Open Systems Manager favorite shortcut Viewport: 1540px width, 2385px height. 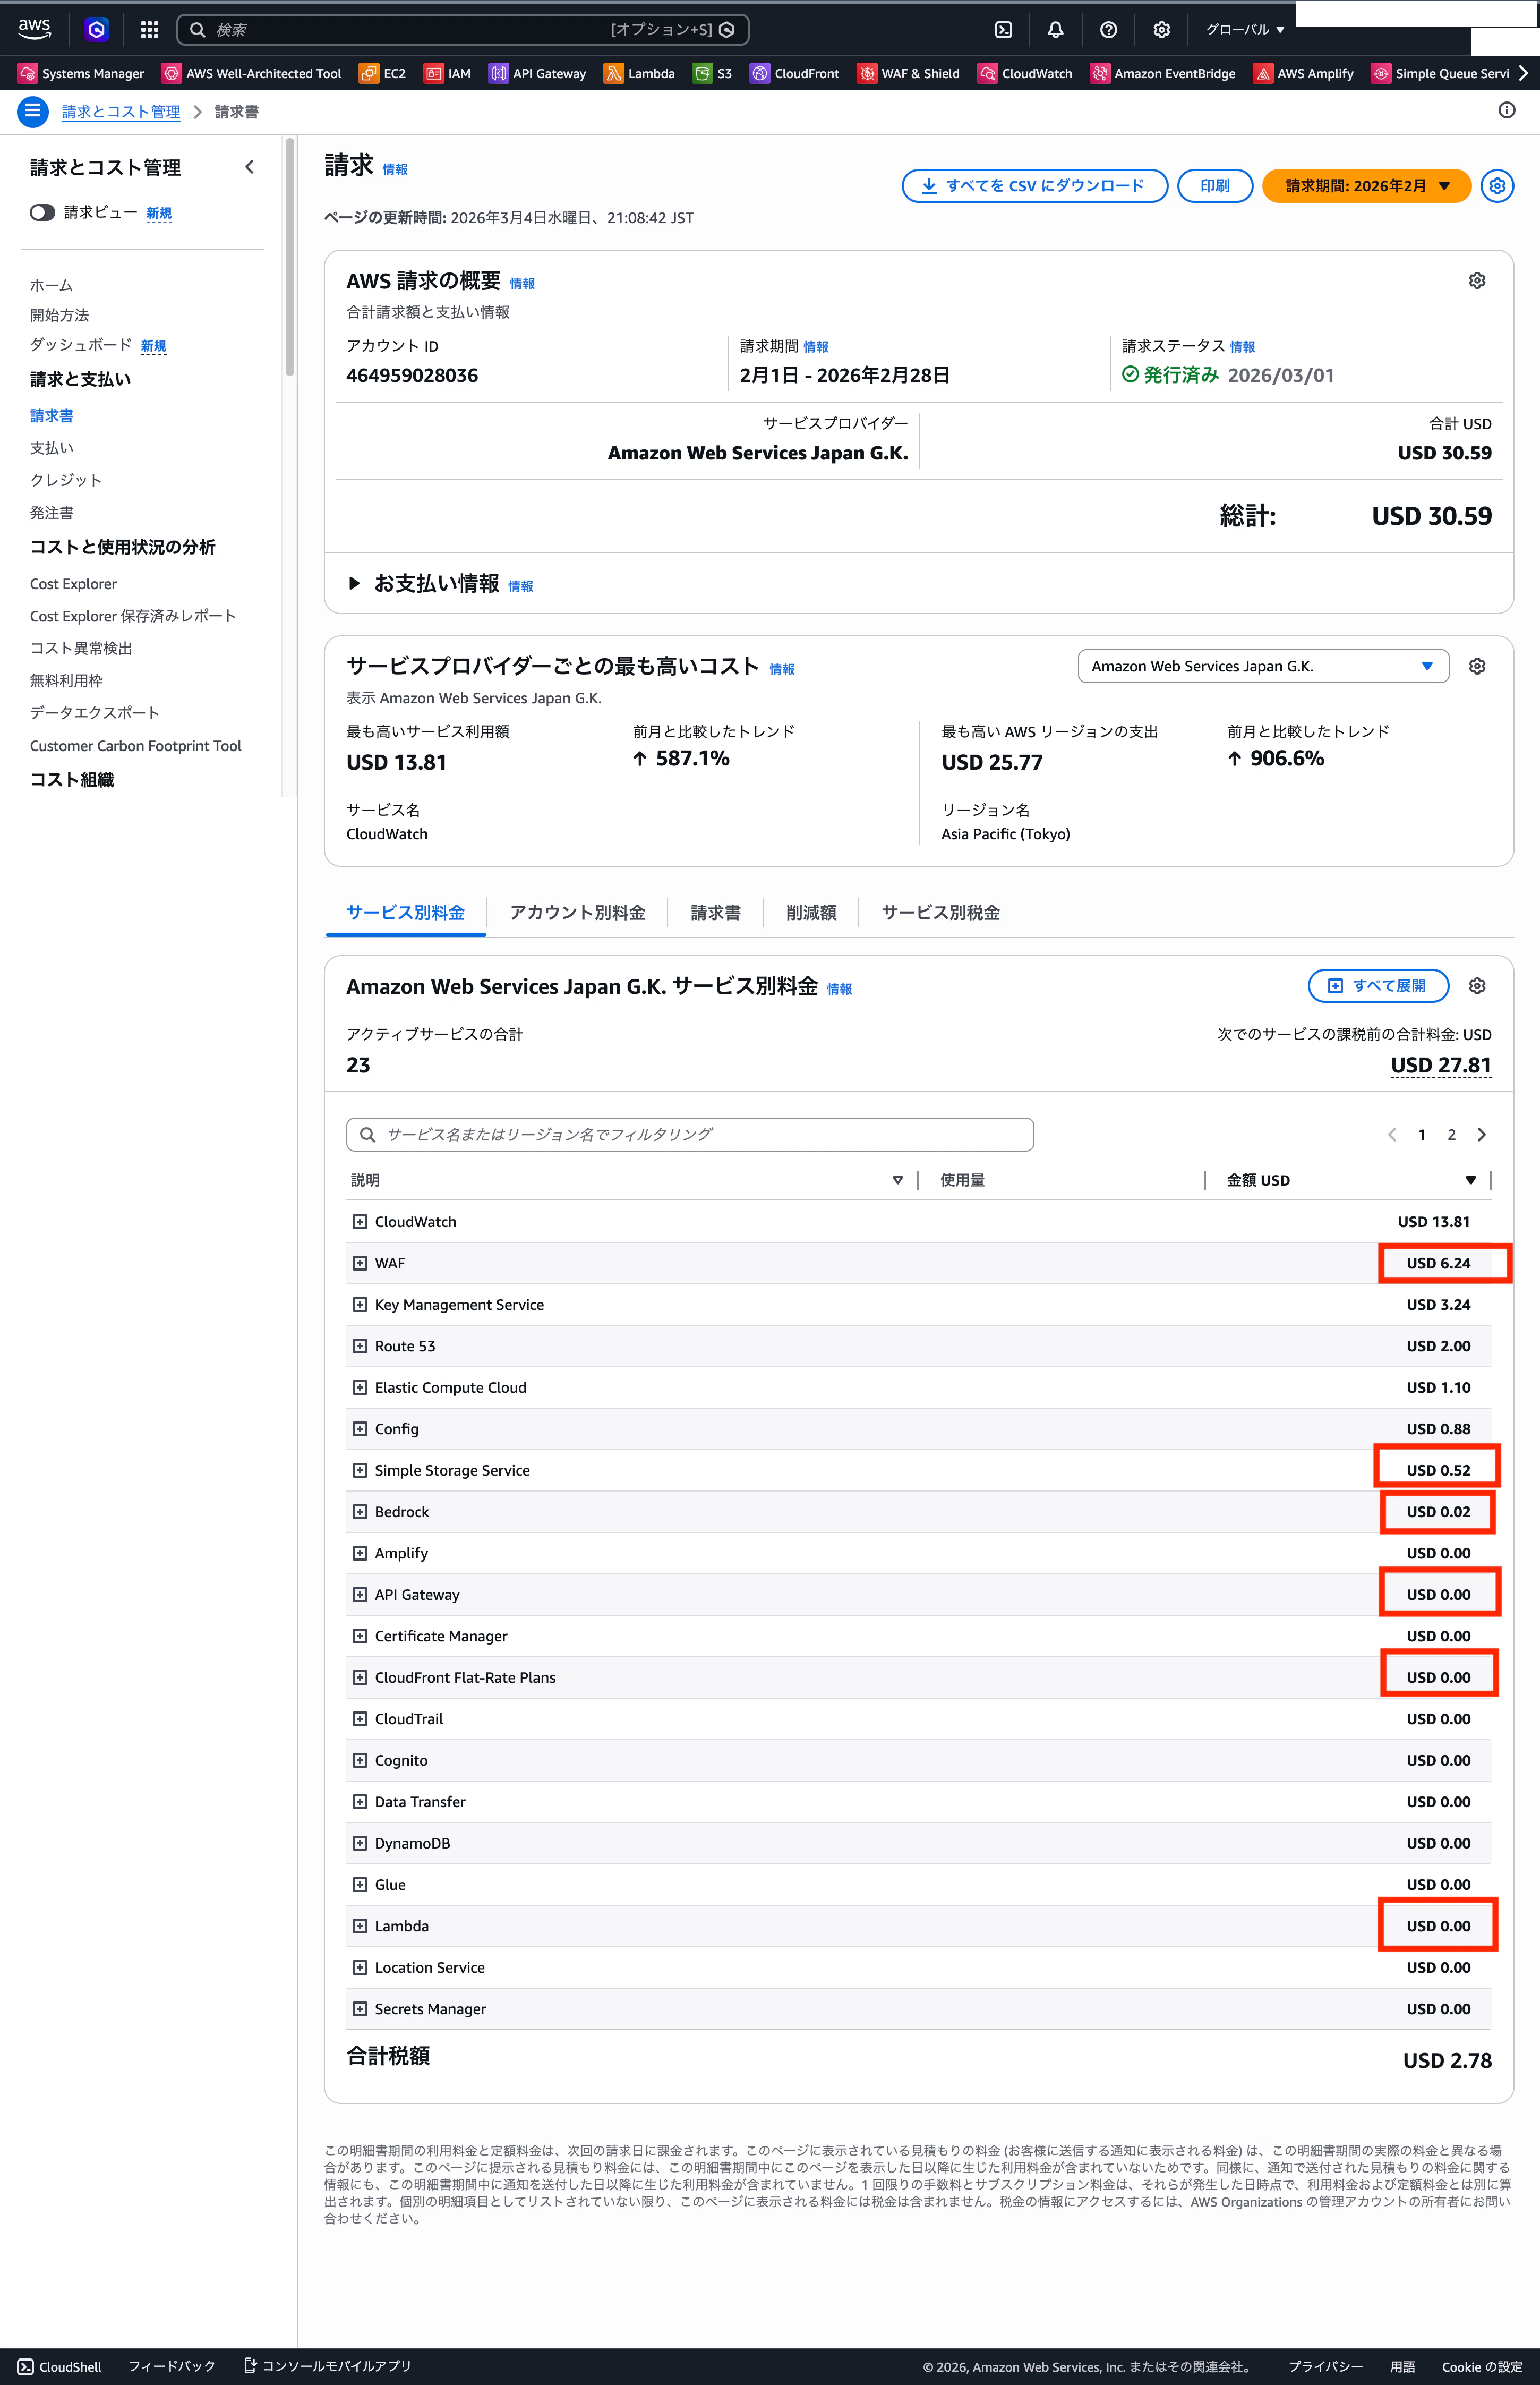point(81,73)
